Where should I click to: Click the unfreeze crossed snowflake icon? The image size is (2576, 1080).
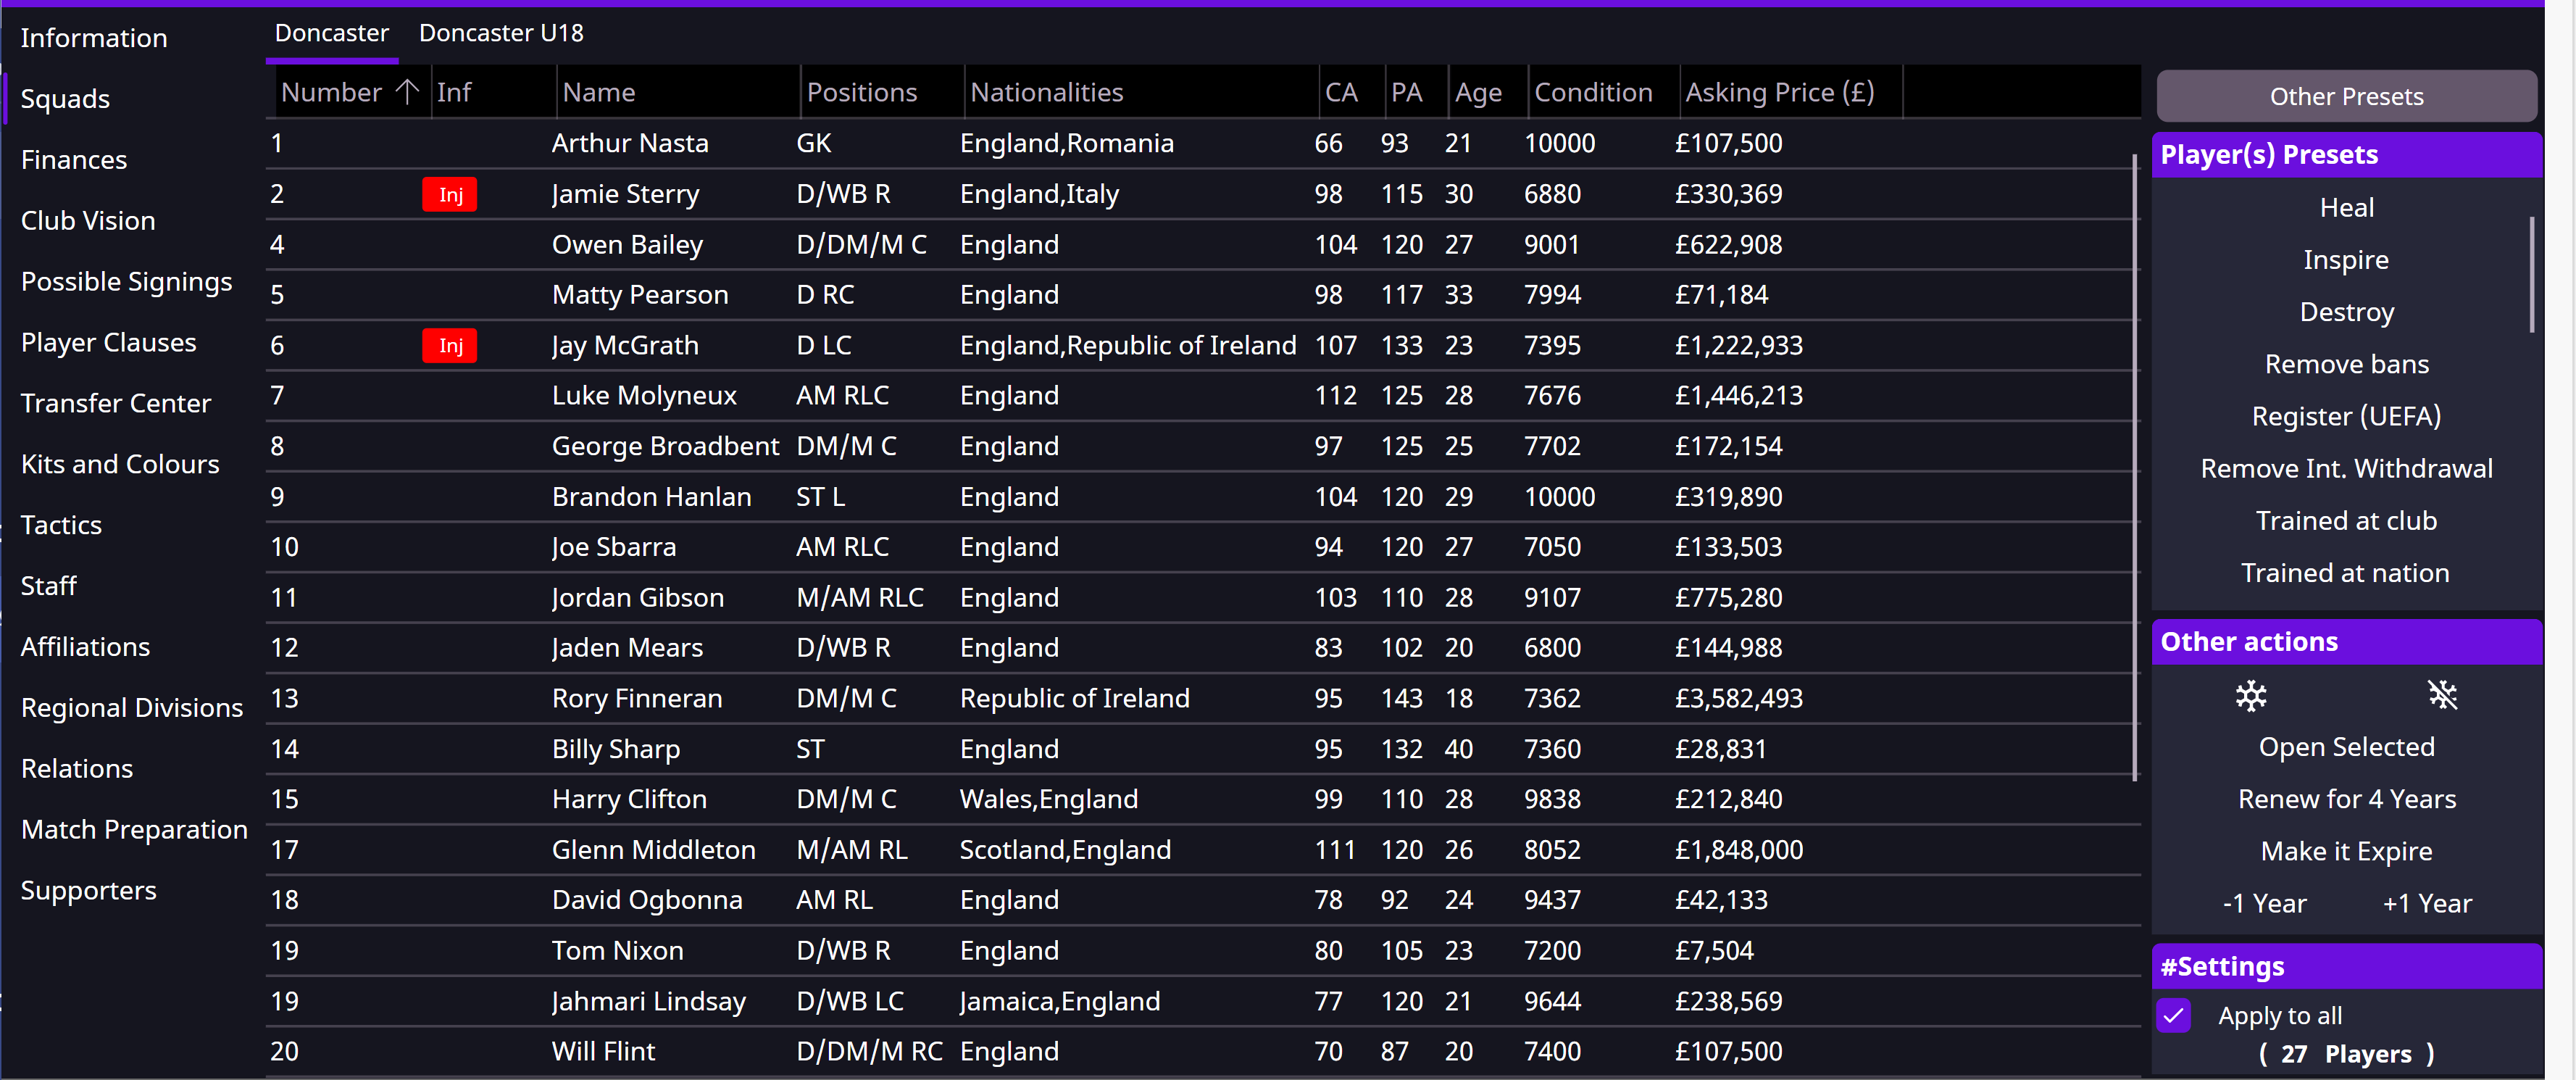(2442, 695)
